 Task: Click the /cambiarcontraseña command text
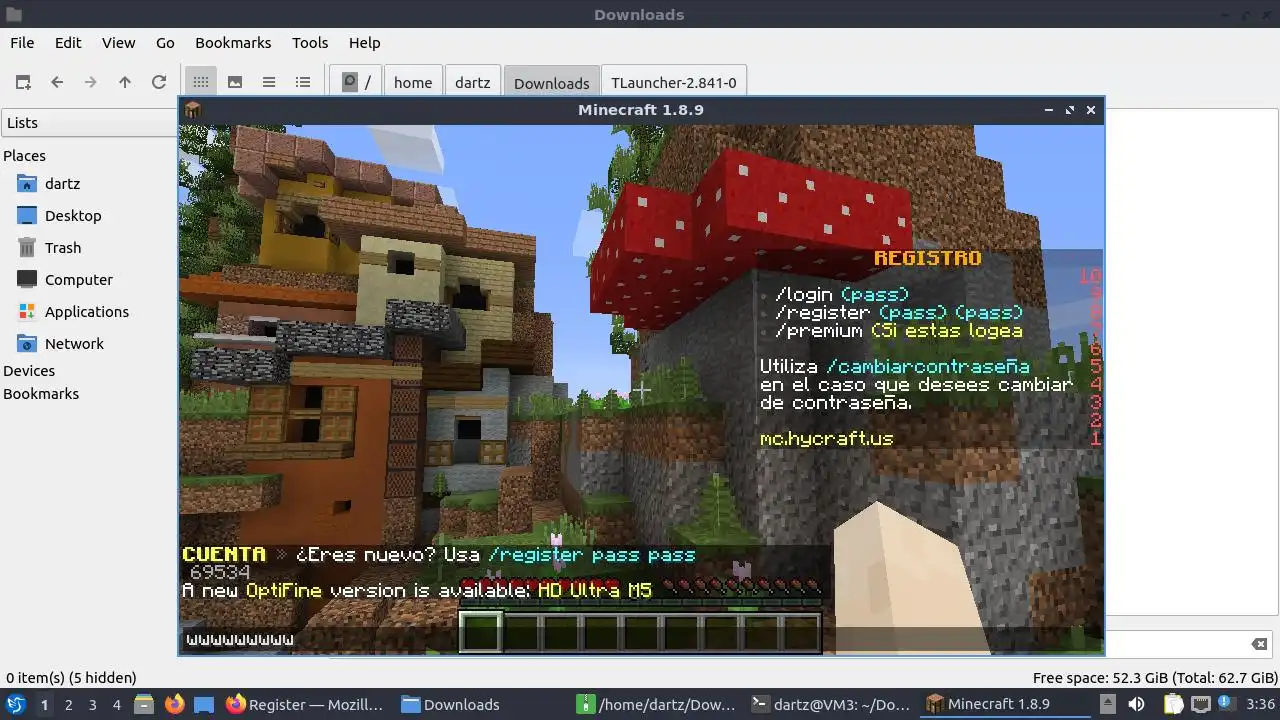pos(928,366)
